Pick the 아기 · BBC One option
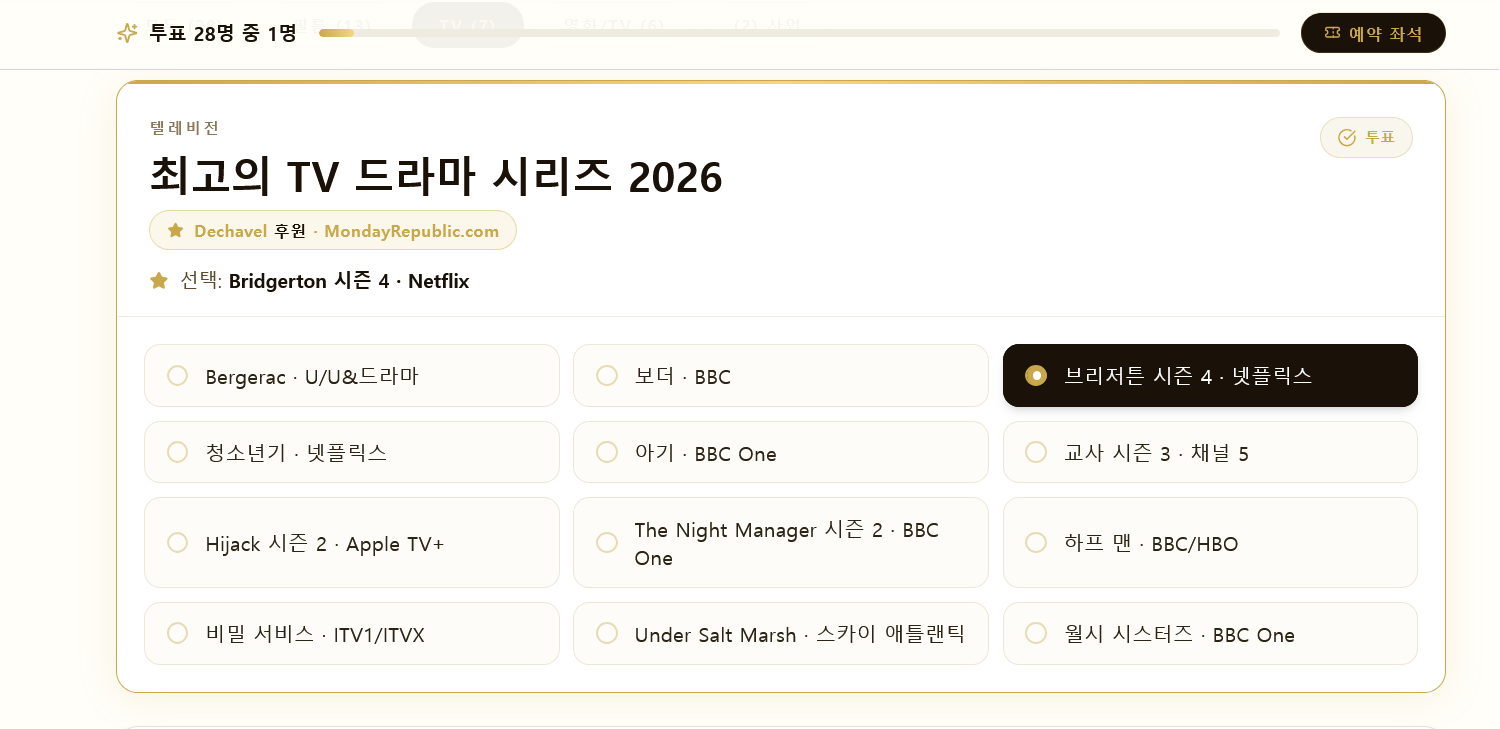 [781, 452]
